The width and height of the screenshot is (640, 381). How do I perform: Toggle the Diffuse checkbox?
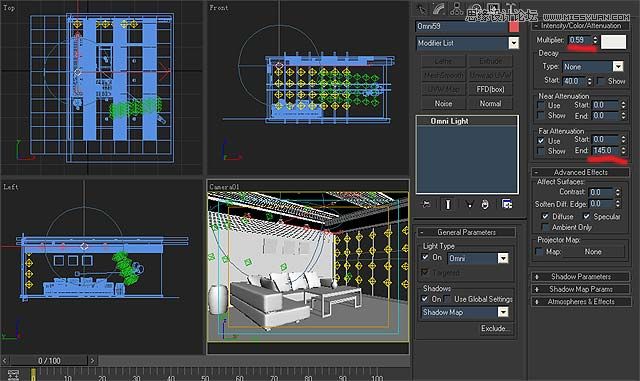click(x=545, y=216)
